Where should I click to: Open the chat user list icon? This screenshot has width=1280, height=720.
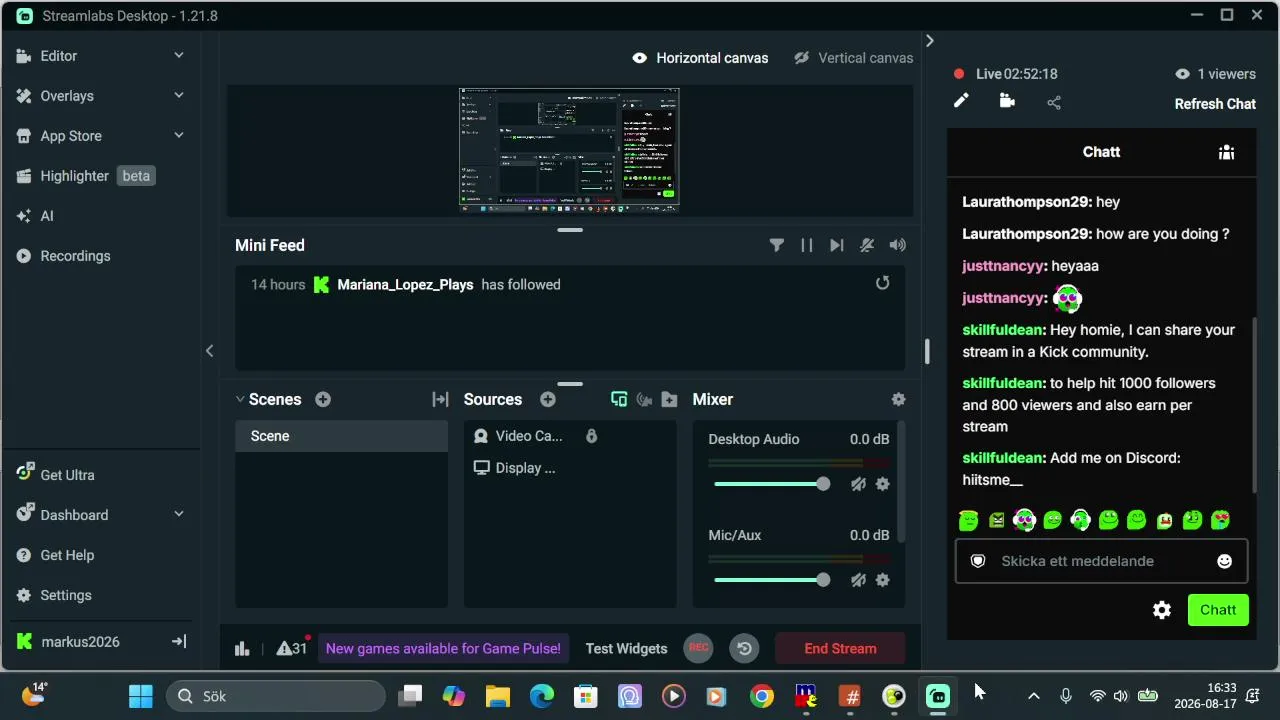1226,152
